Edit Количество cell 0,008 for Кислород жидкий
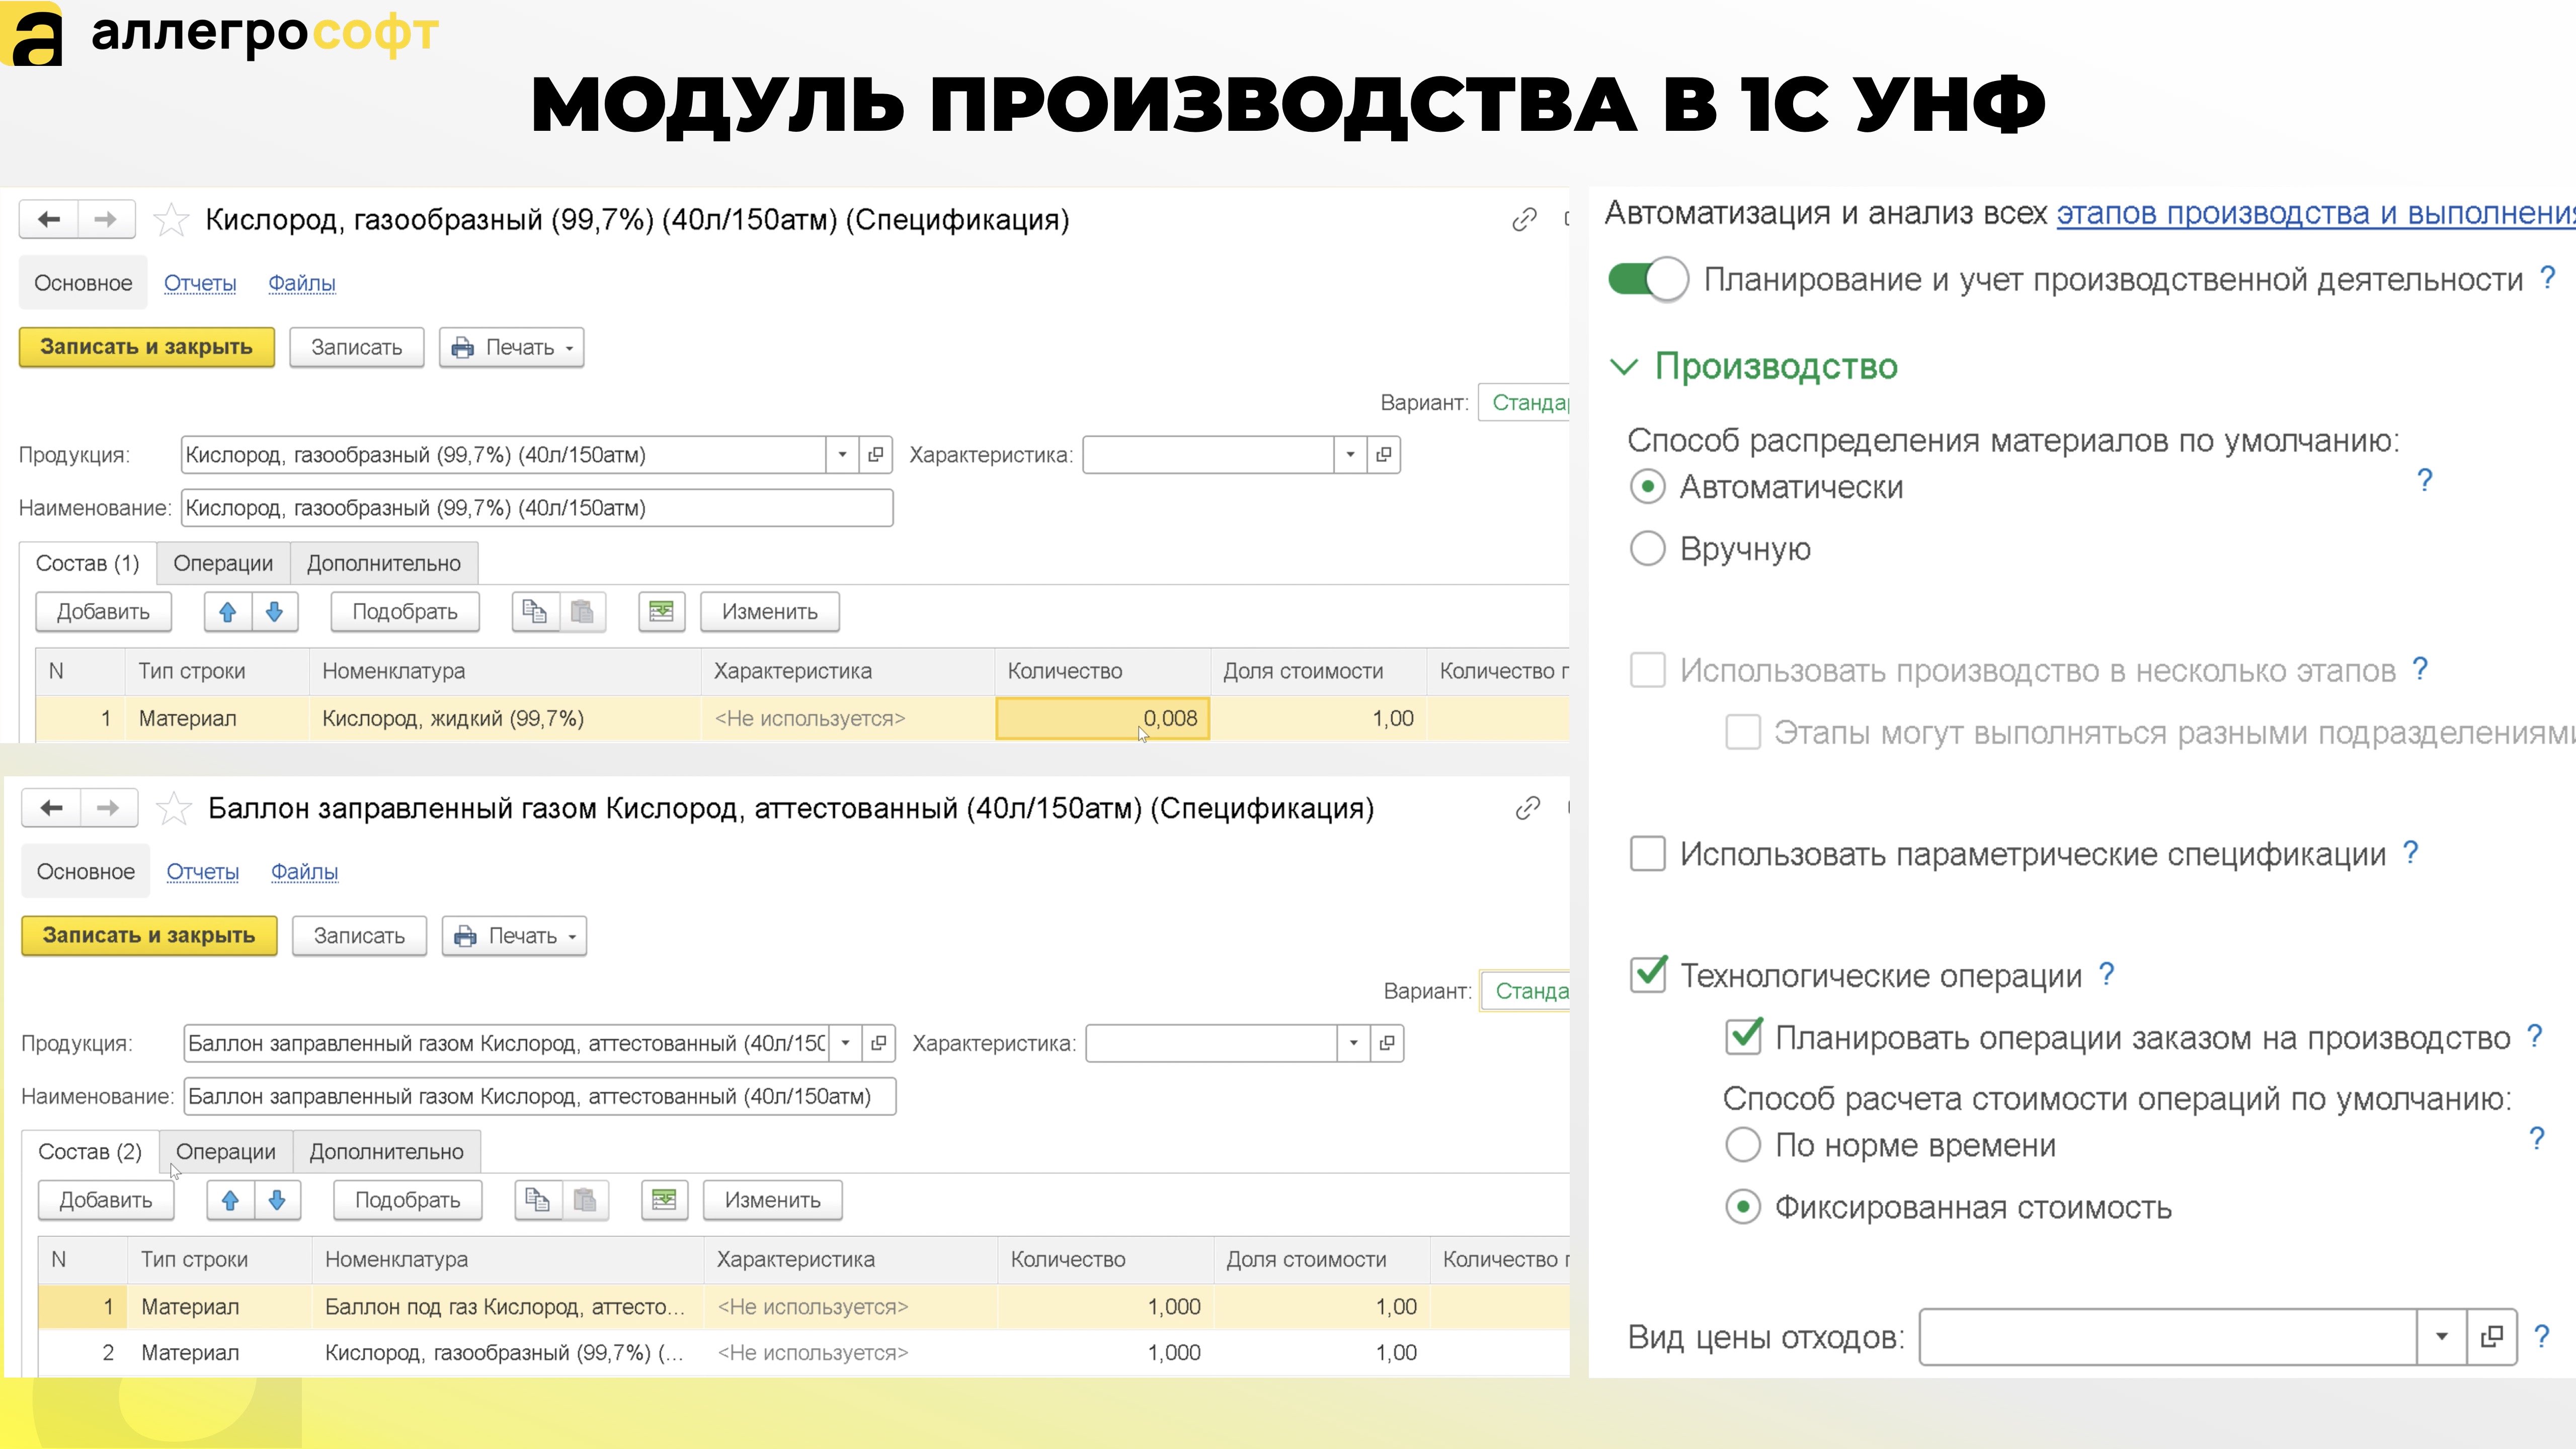 1103,719
